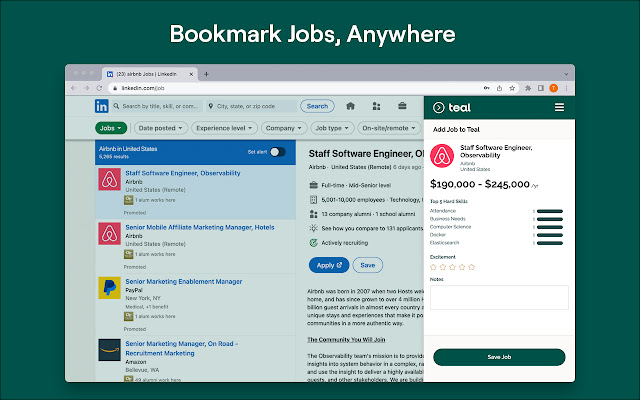Click the Notes text area in Teal
Viewport: 640px width, 400px height.
tap(499, 298)
